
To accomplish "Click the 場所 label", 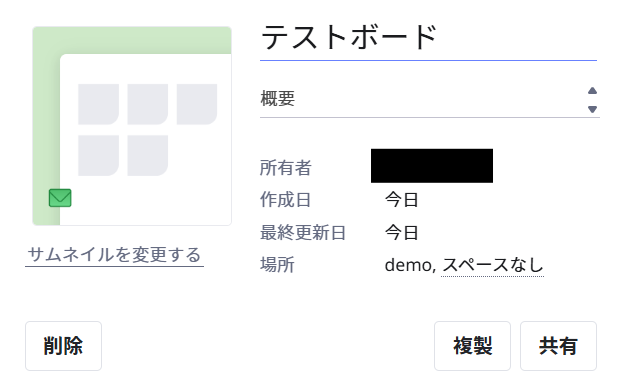I will point(277,265).
